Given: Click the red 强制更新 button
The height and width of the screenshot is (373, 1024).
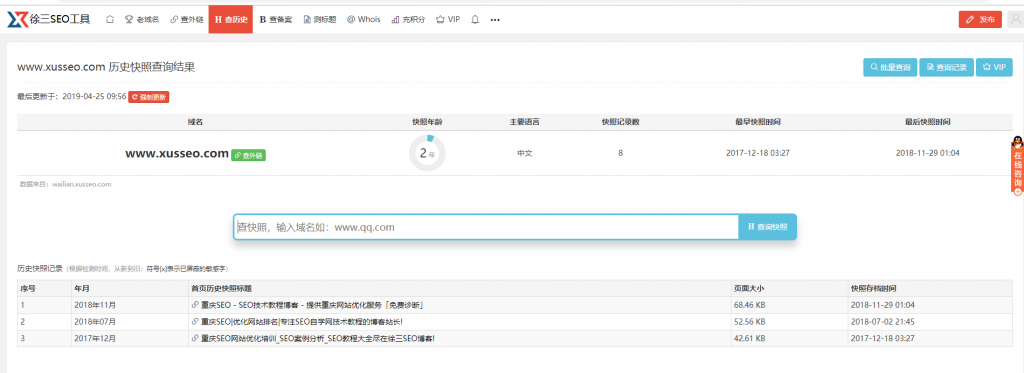Looking at the screenshot, I should (149, 97).
